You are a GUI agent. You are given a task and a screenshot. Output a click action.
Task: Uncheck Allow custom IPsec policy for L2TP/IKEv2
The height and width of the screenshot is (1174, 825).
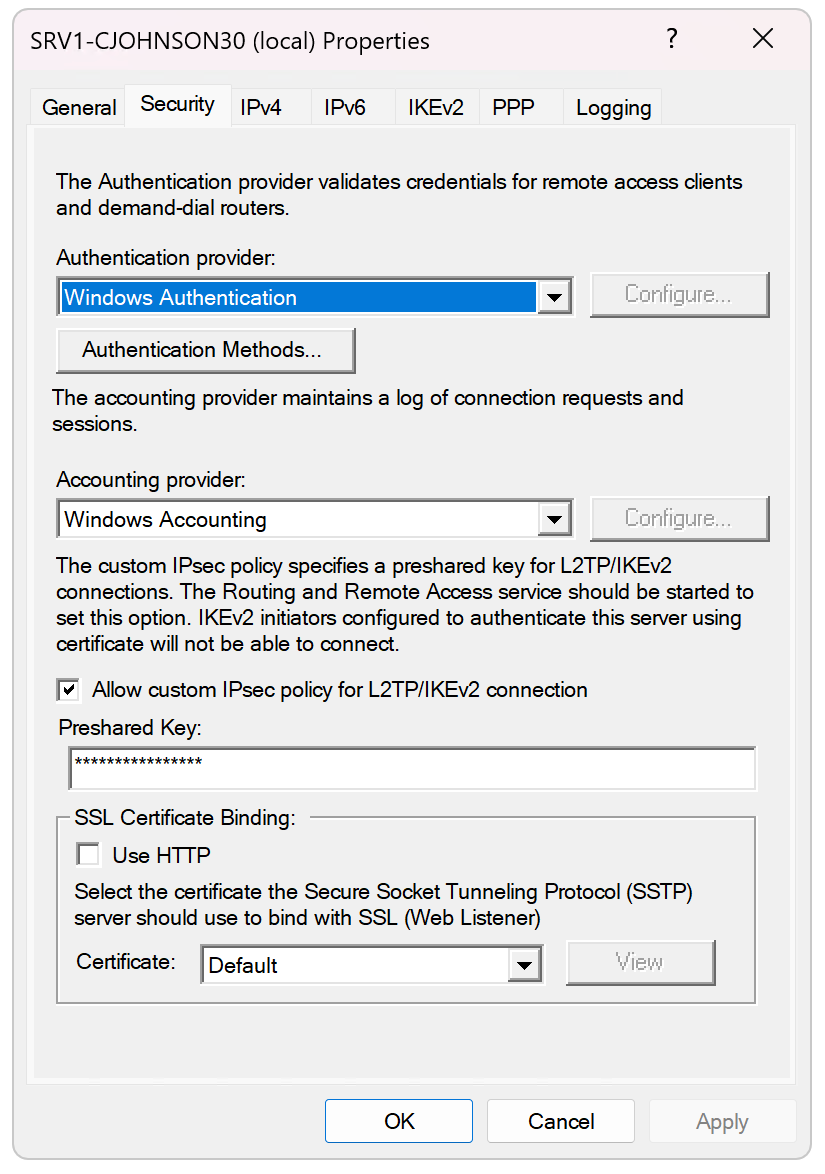point(68,689)
